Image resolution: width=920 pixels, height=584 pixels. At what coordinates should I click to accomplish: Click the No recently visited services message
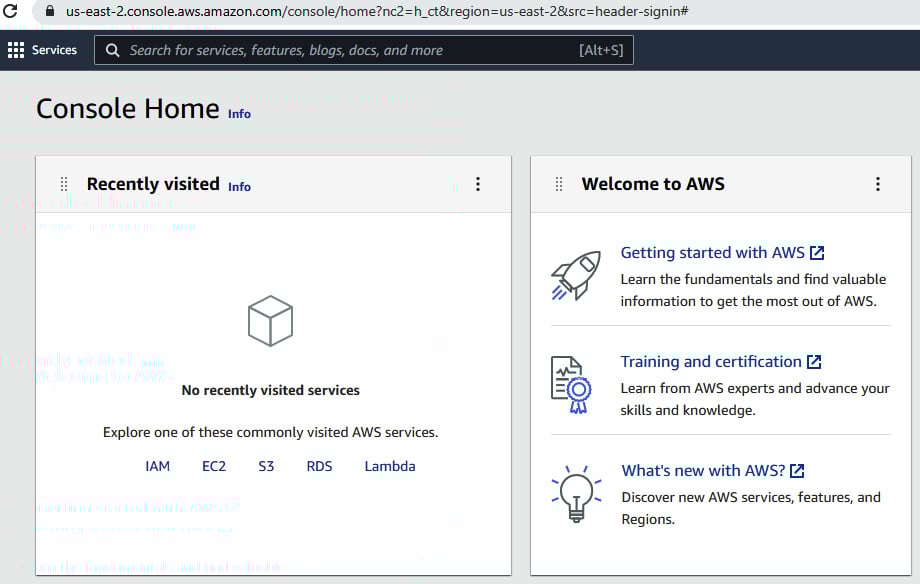270,390
